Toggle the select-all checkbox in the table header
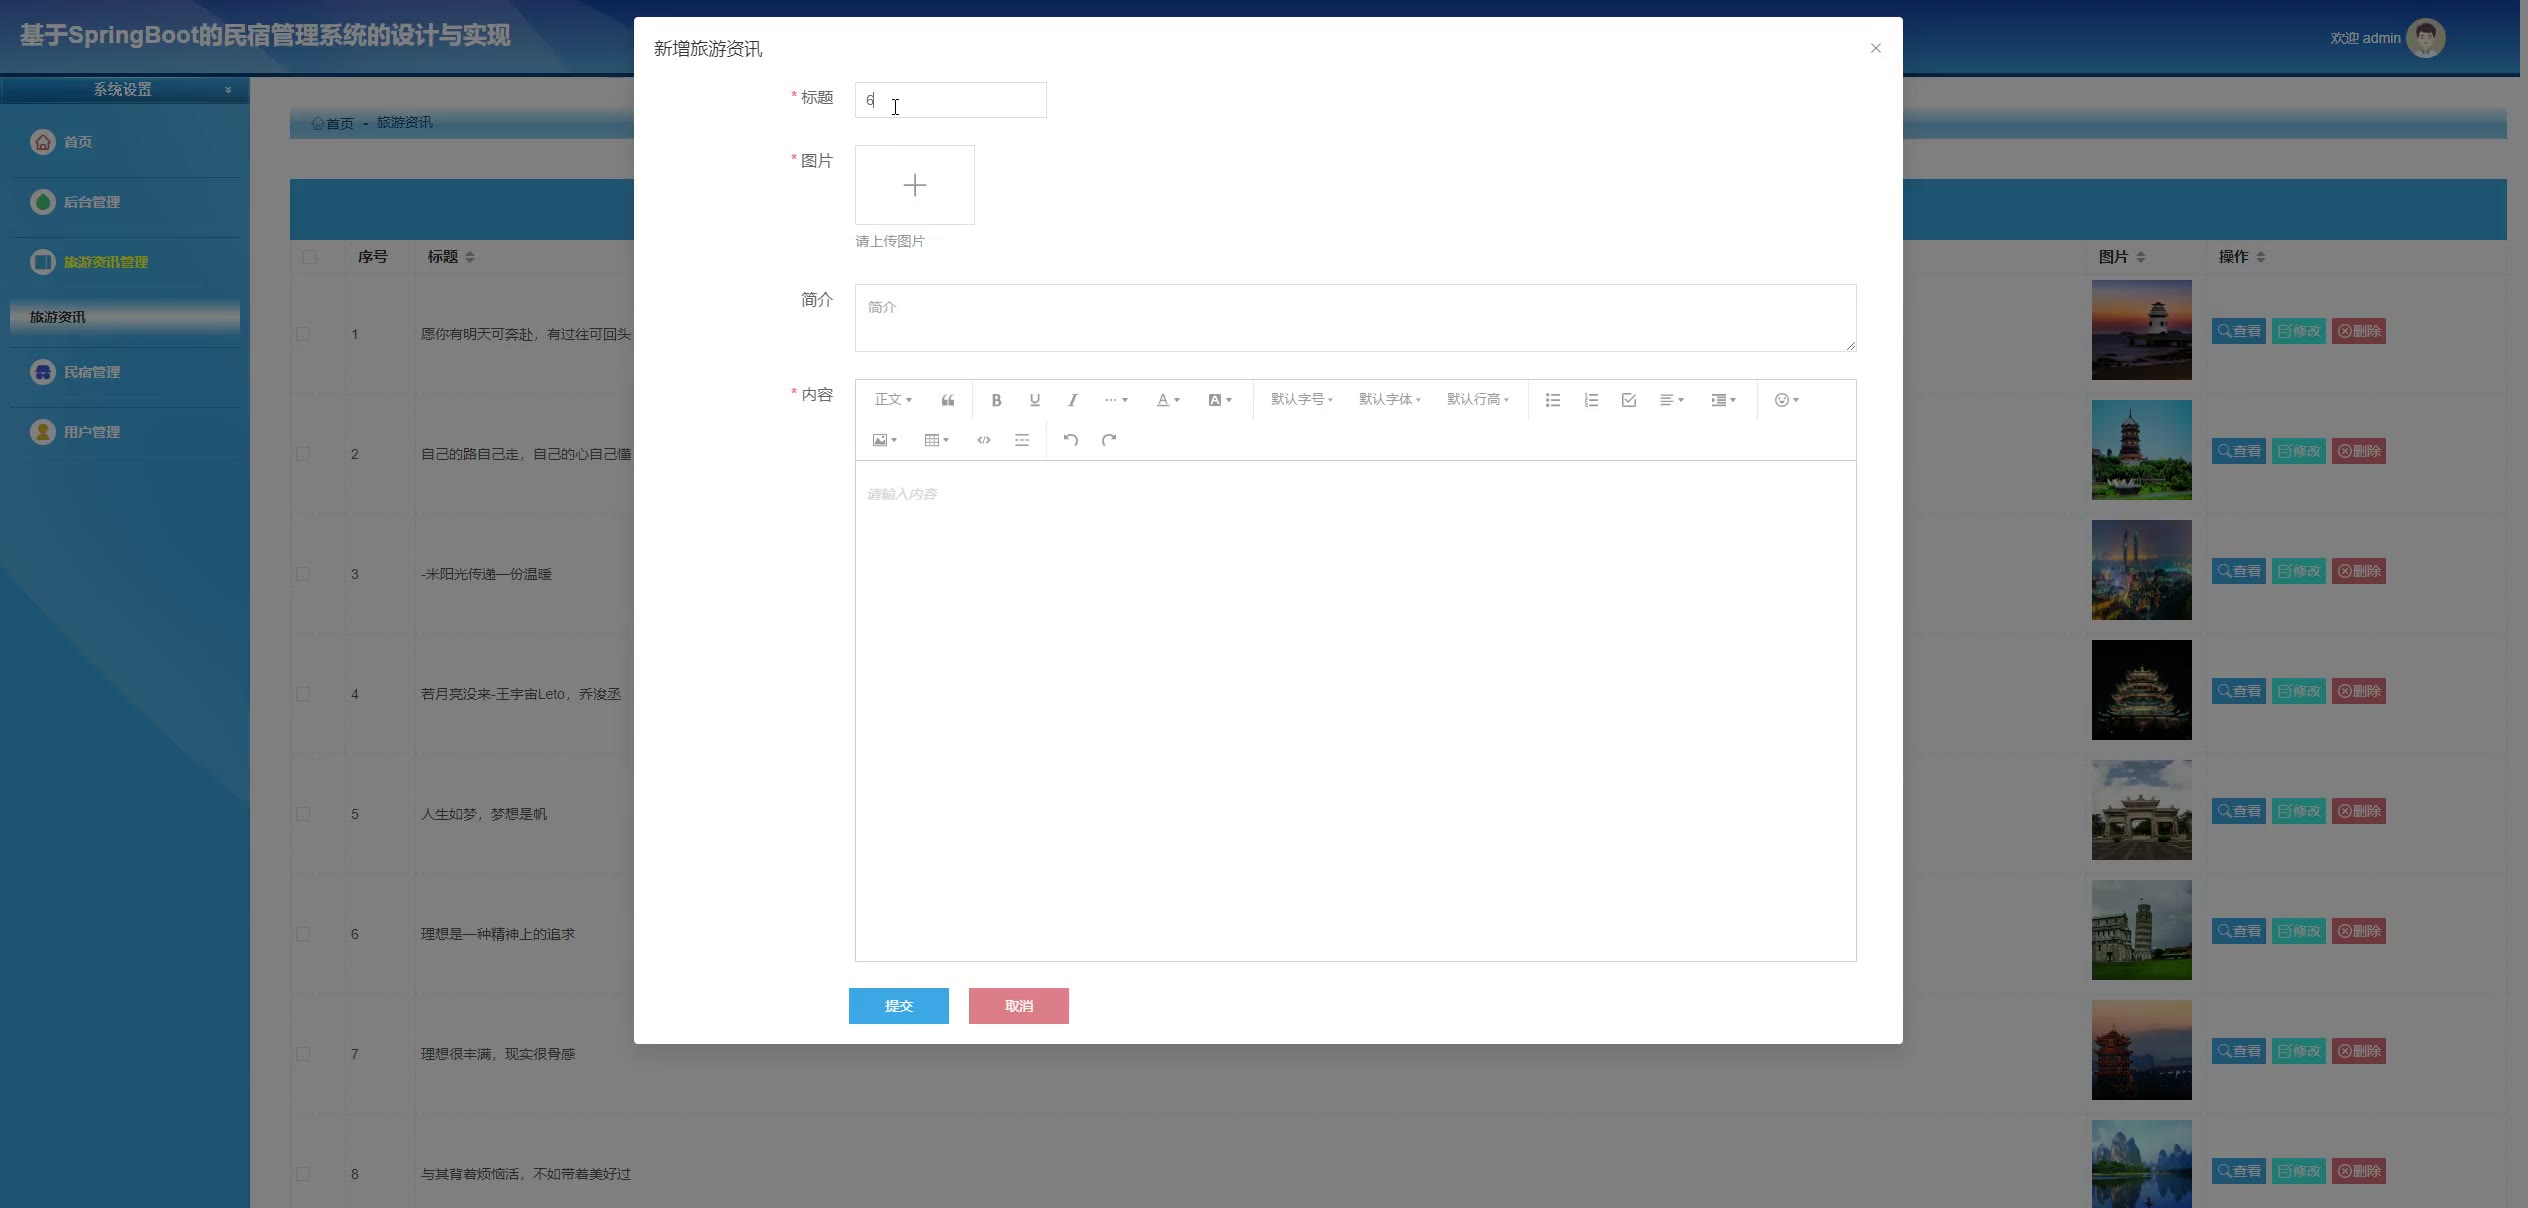 pos(310,257)
